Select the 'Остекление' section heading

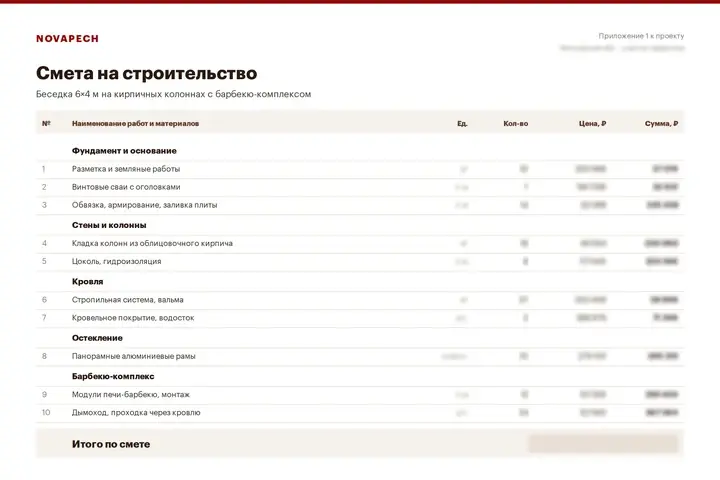click(97, 338)
